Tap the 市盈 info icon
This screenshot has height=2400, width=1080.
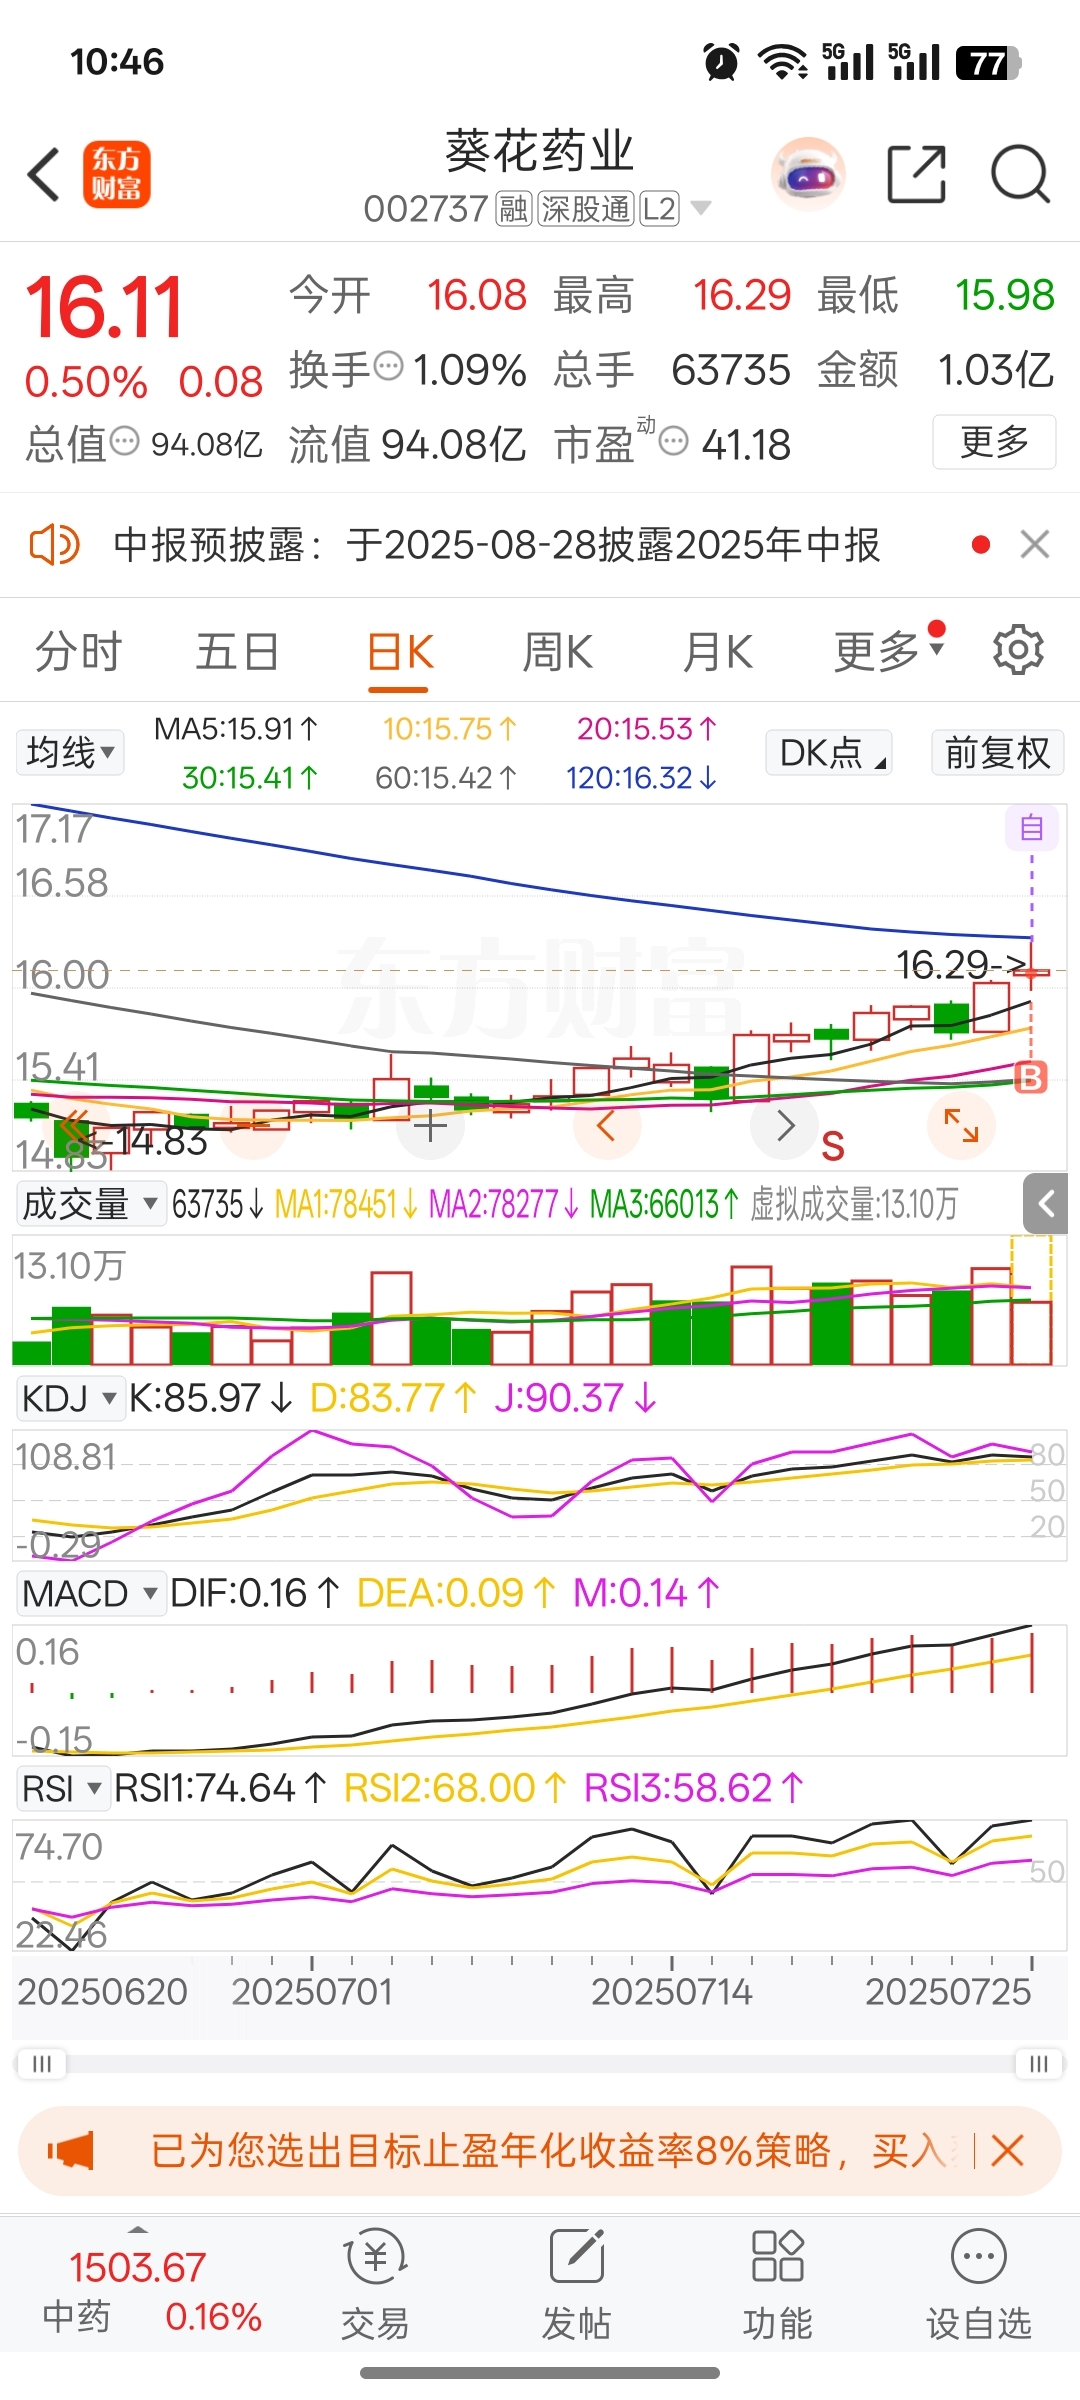click(675, 440)
